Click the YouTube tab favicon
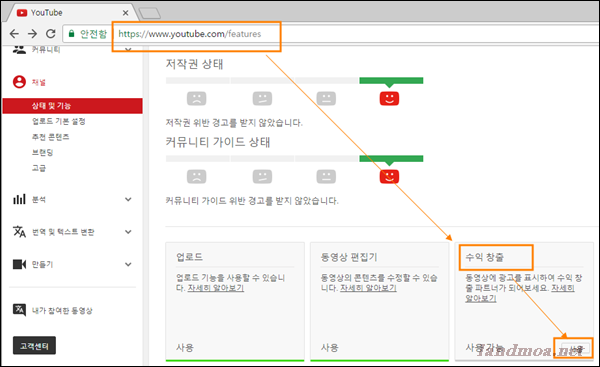This screenshot has height=367, width=600. (x=22, y=13)
